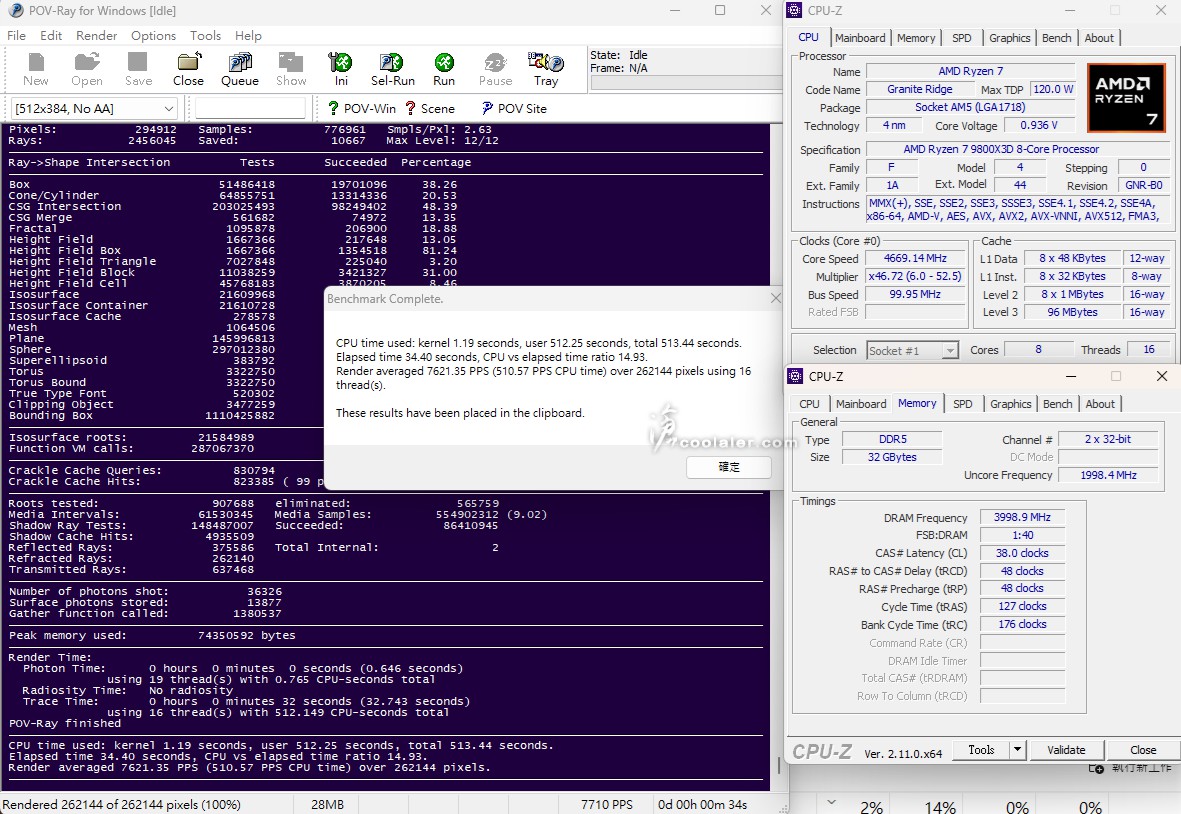This screenshot has width=1181, height=814.
Task: Click the Show render window icon
Action: pyautogui.click(x=291, y=69)
